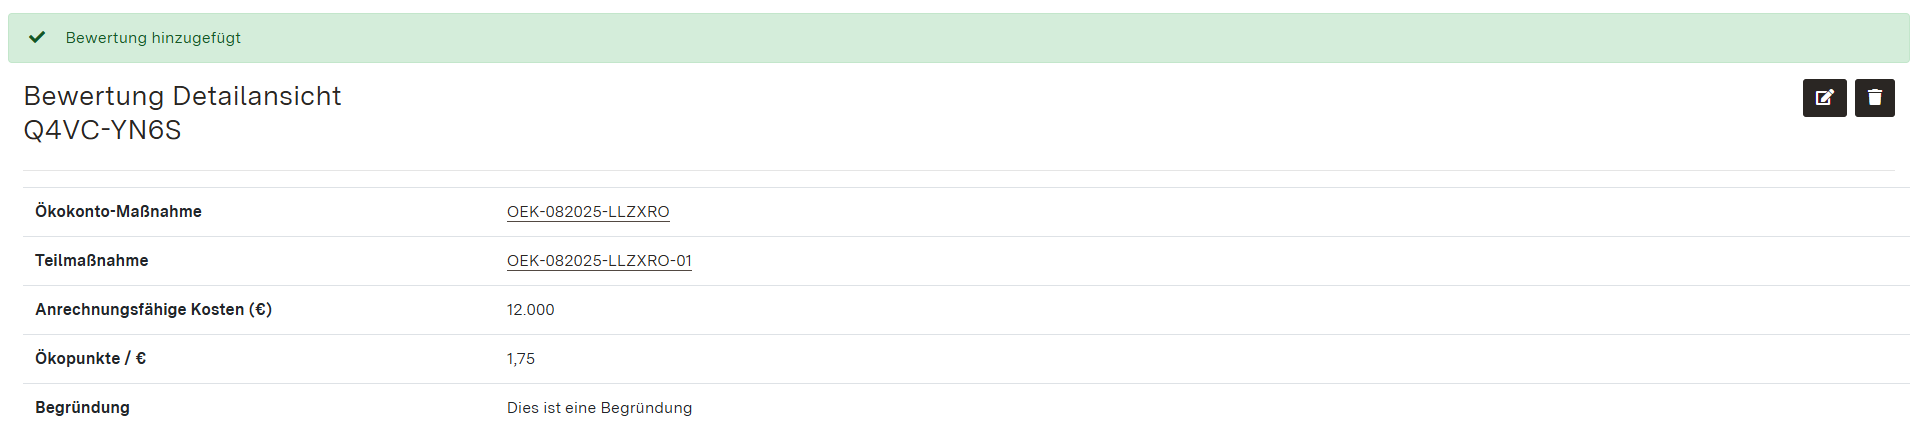Click the delete trash icon button
This screenshot has width=1918, height=445.
[1874, 98]
